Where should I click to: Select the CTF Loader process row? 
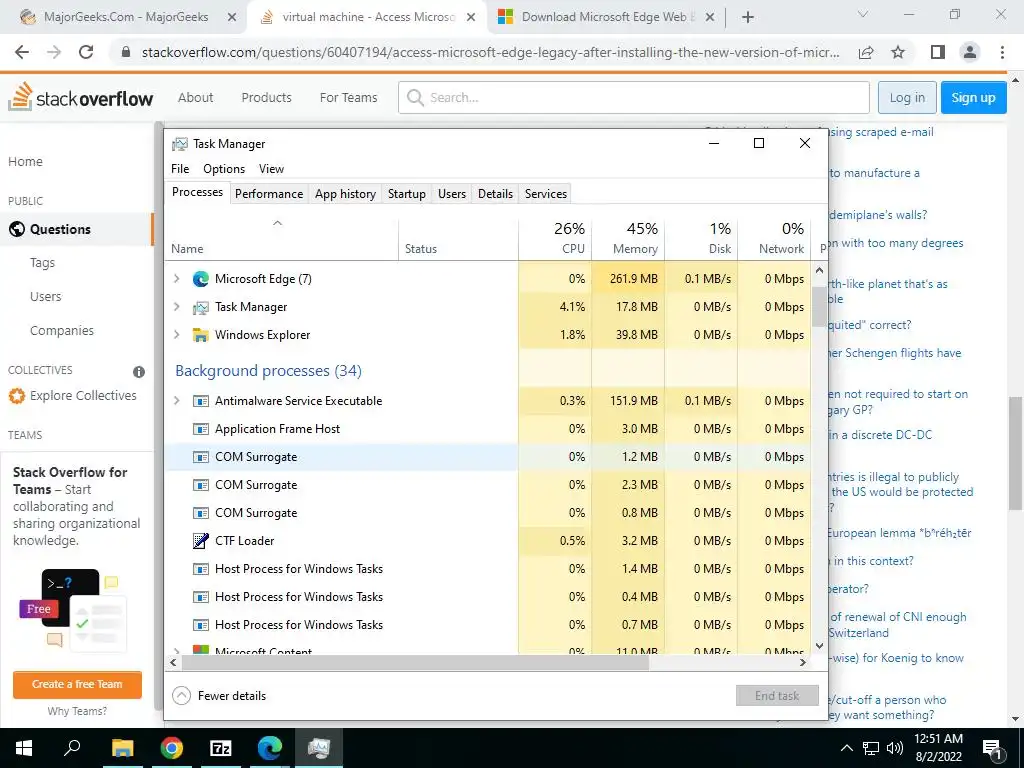[x=488, y=541]
